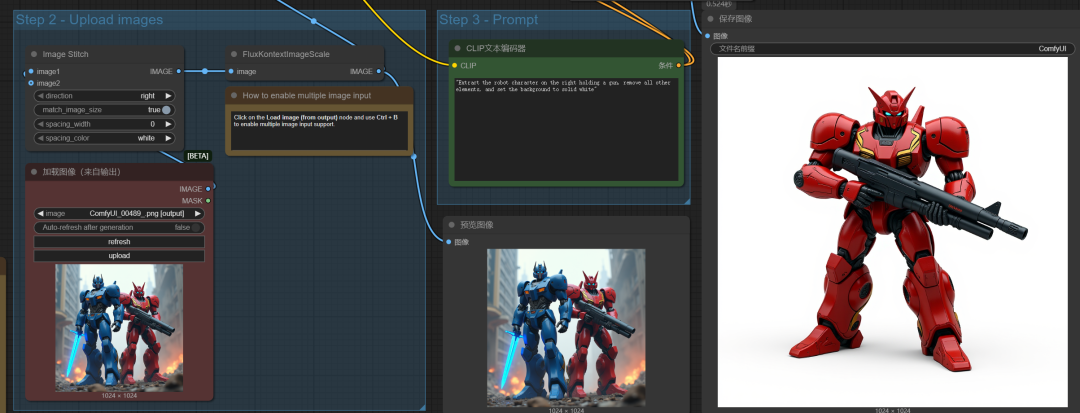
Task: Click the 图像 input socket of 保存图像
Action: click(x=707, y=36)
